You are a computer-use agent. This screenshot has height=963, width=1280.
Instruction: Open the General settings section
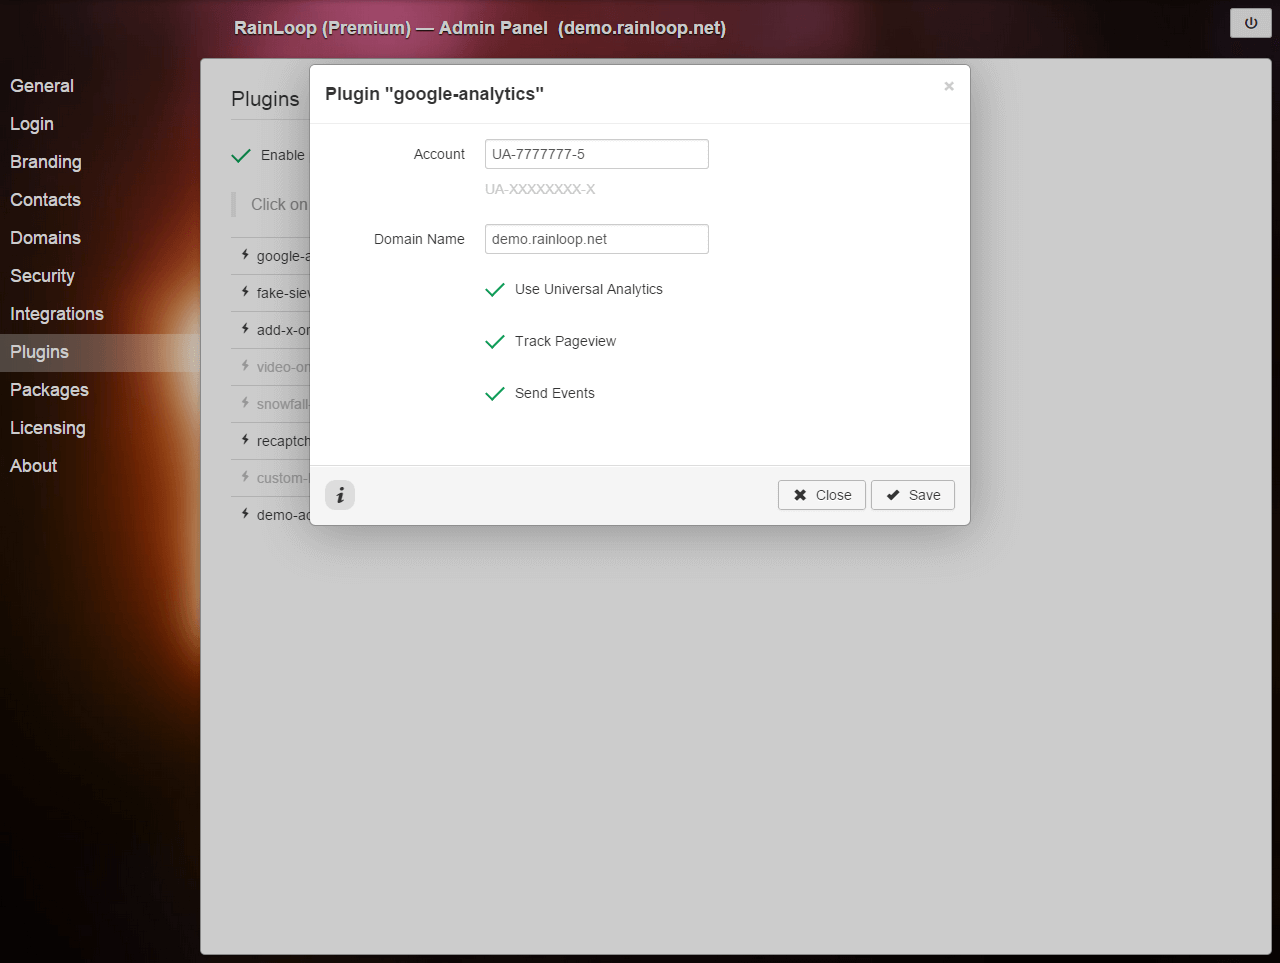(42, 86)
